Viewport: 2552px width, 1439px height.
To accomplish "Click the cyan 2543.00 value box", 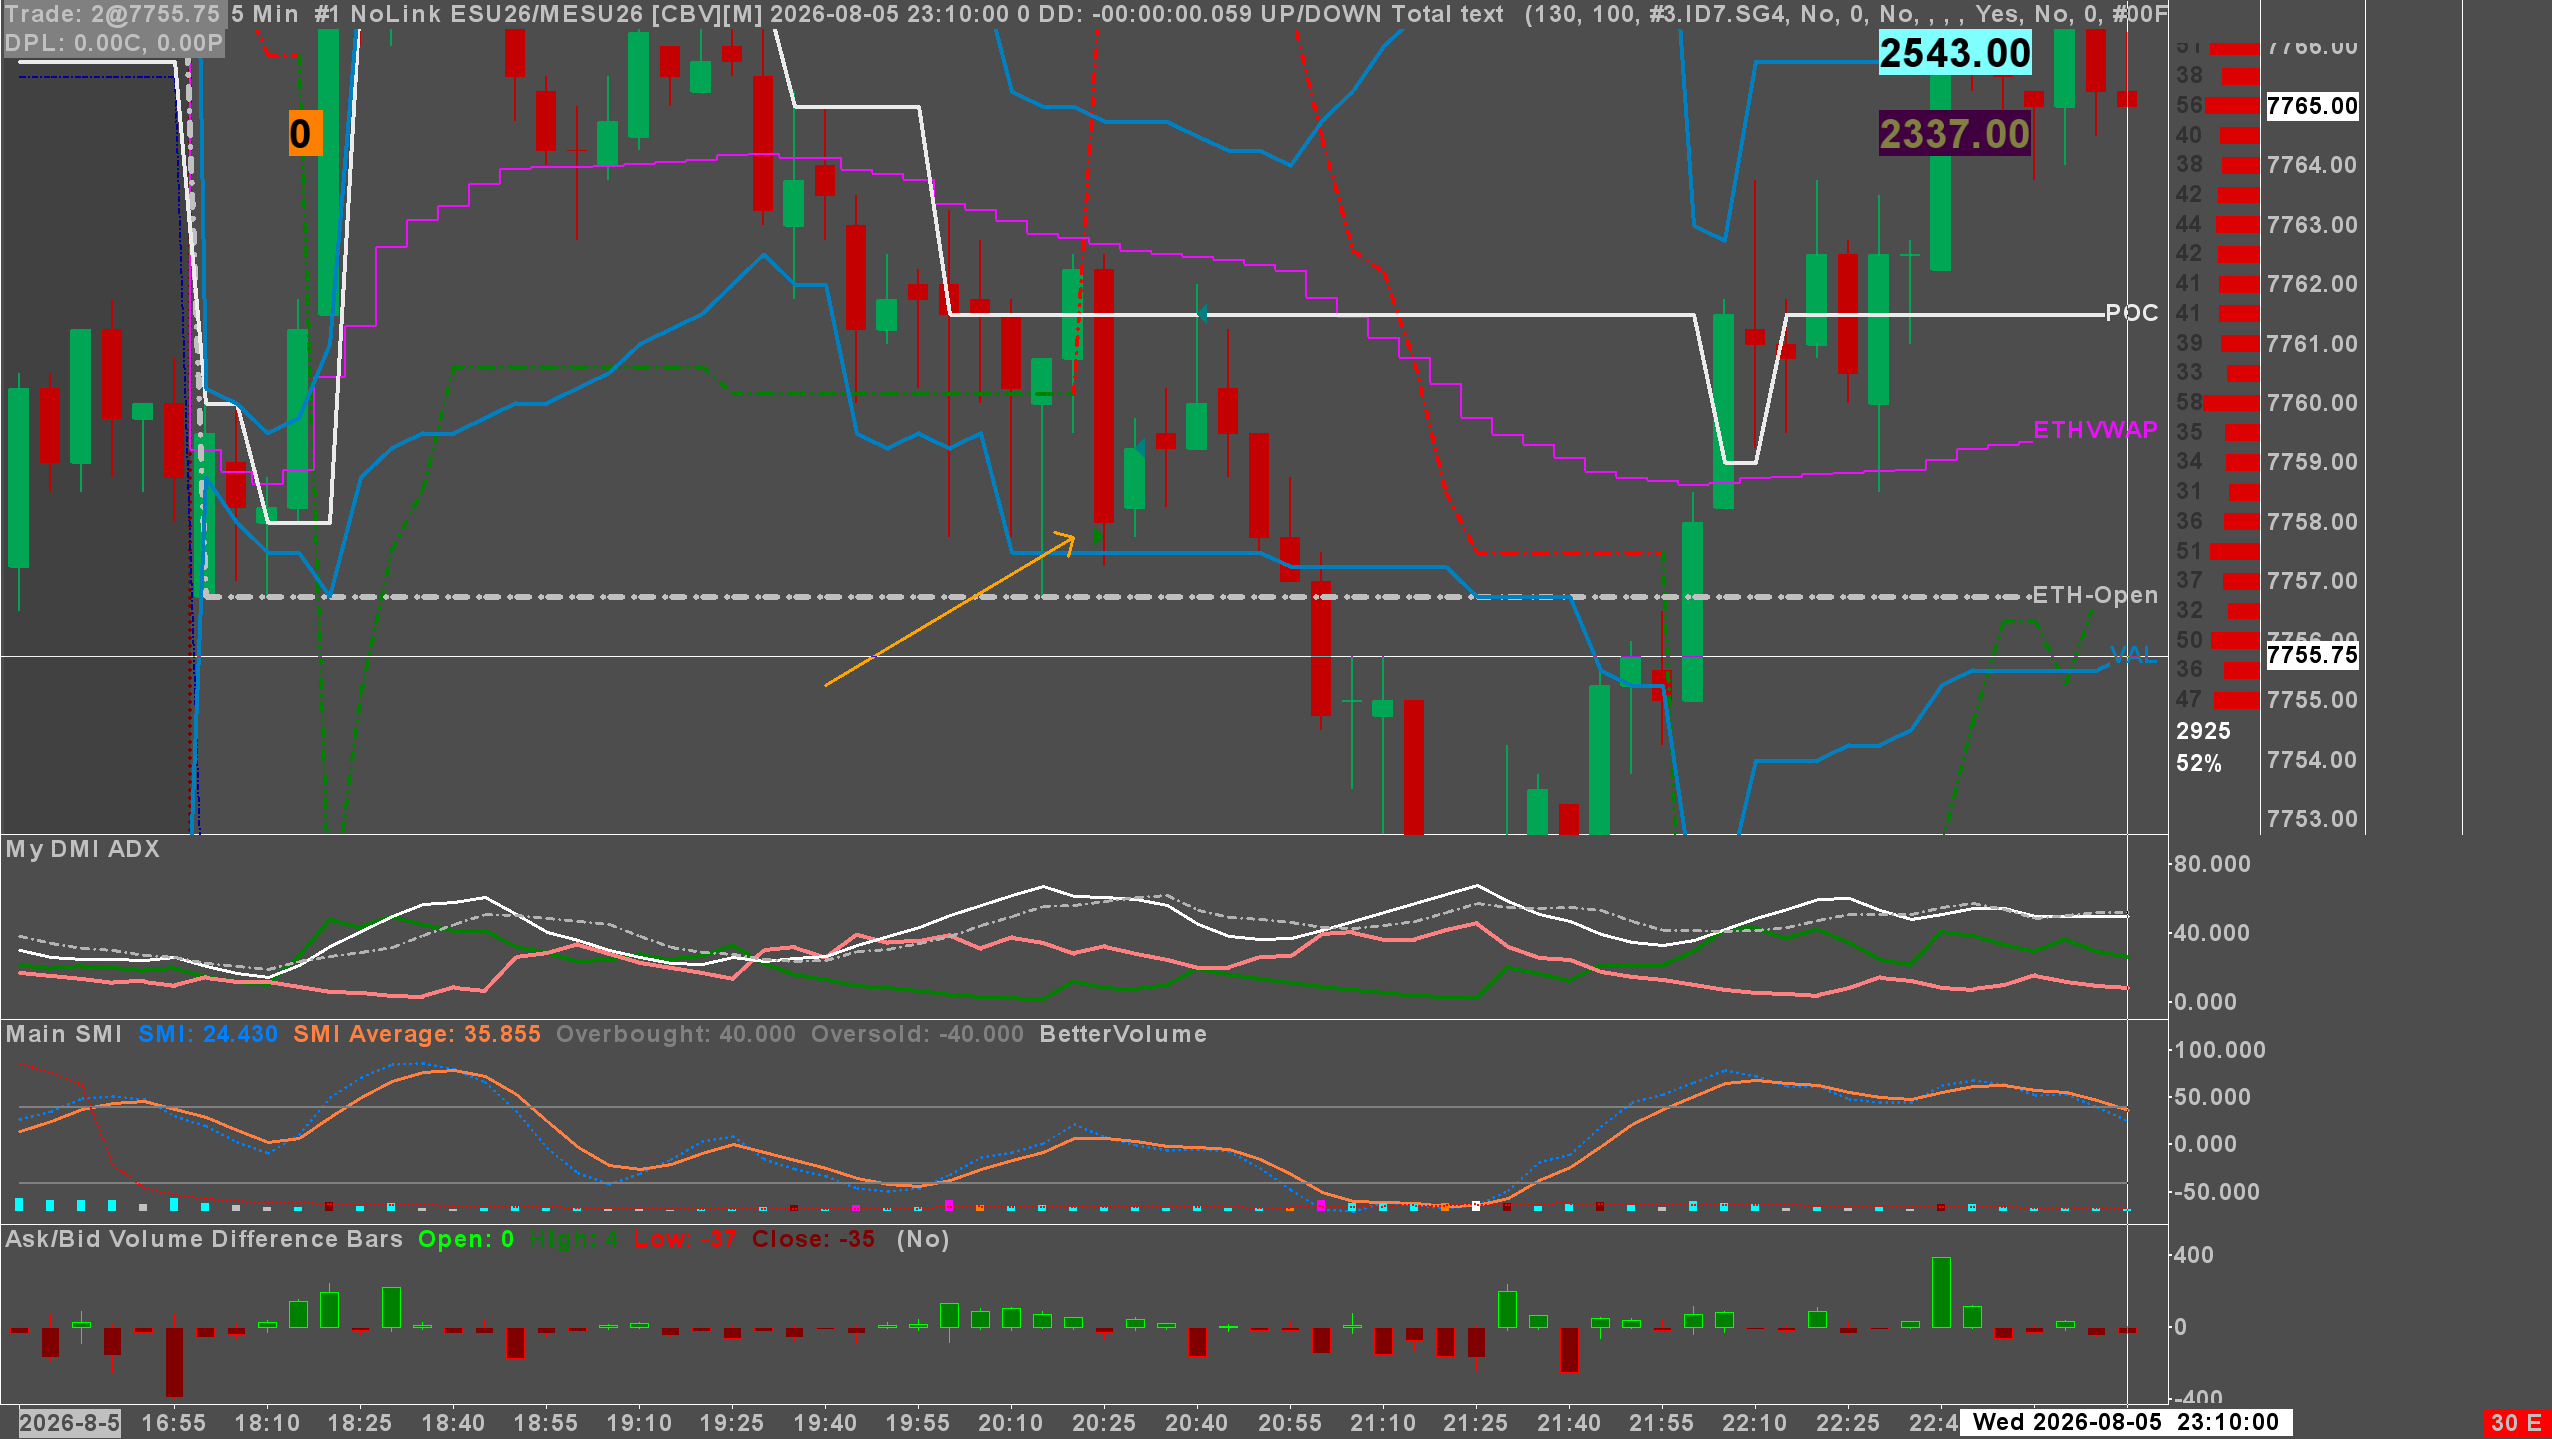I will pos(1955,53).
